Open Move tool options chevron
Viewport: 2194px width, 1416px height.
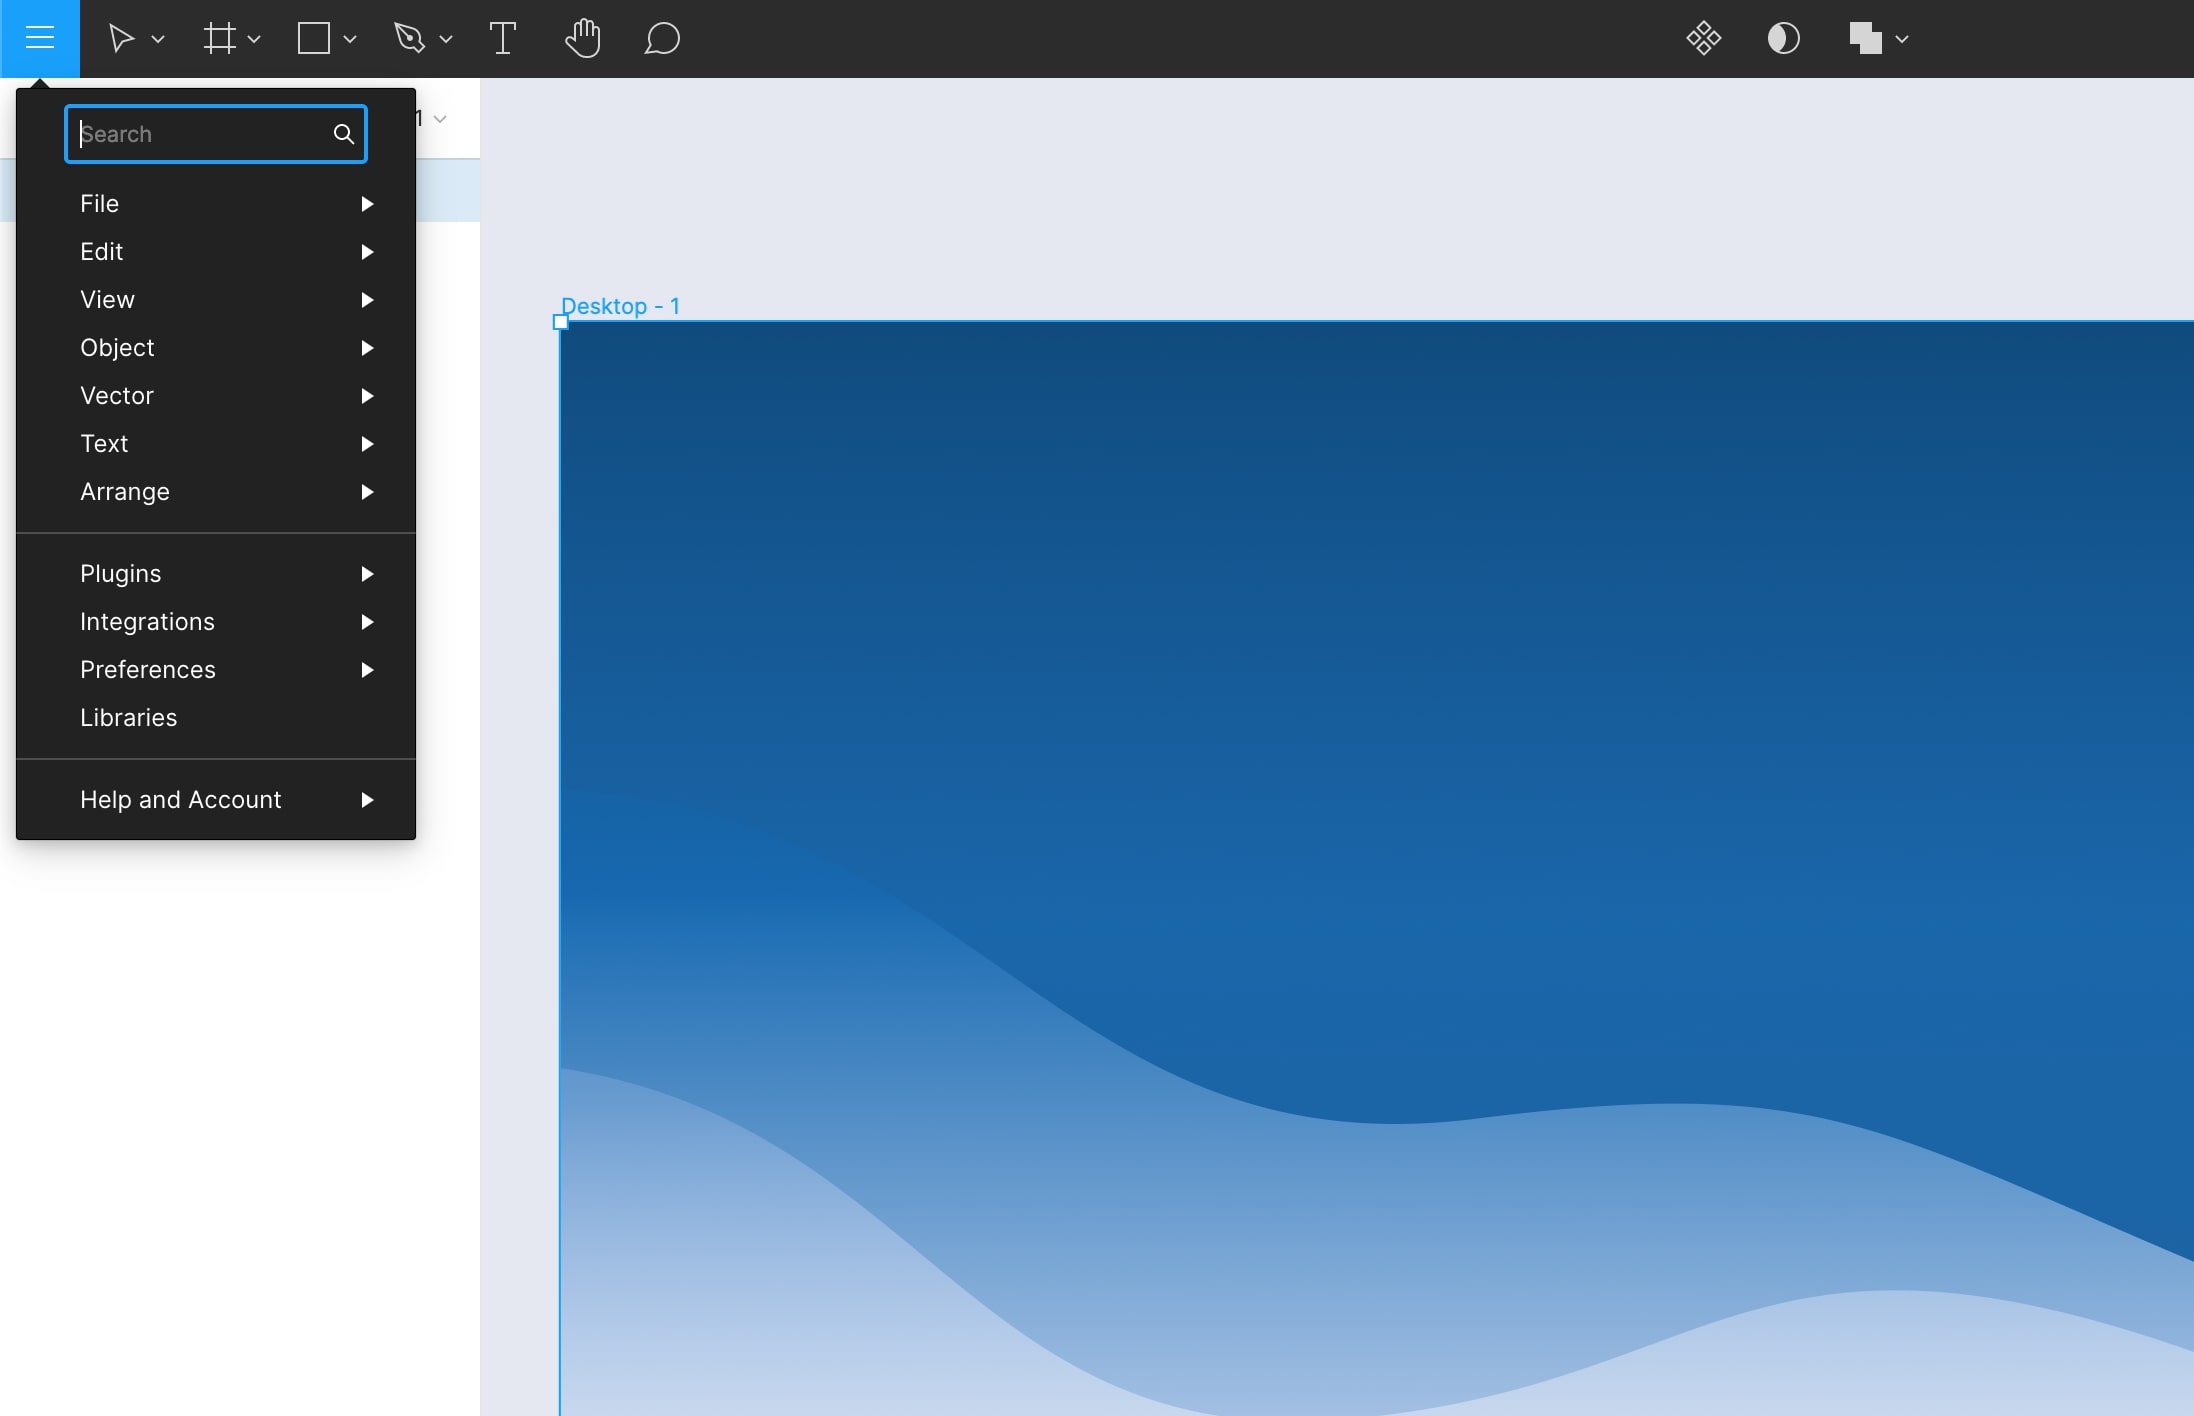click(158, 39)
